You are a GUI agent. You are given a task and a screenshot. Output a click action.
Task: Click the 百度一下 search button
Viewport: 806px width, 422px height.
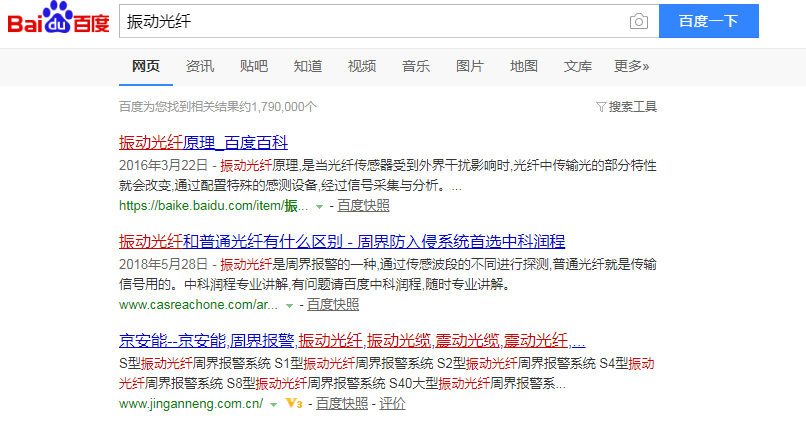click(x=708, y=21)
